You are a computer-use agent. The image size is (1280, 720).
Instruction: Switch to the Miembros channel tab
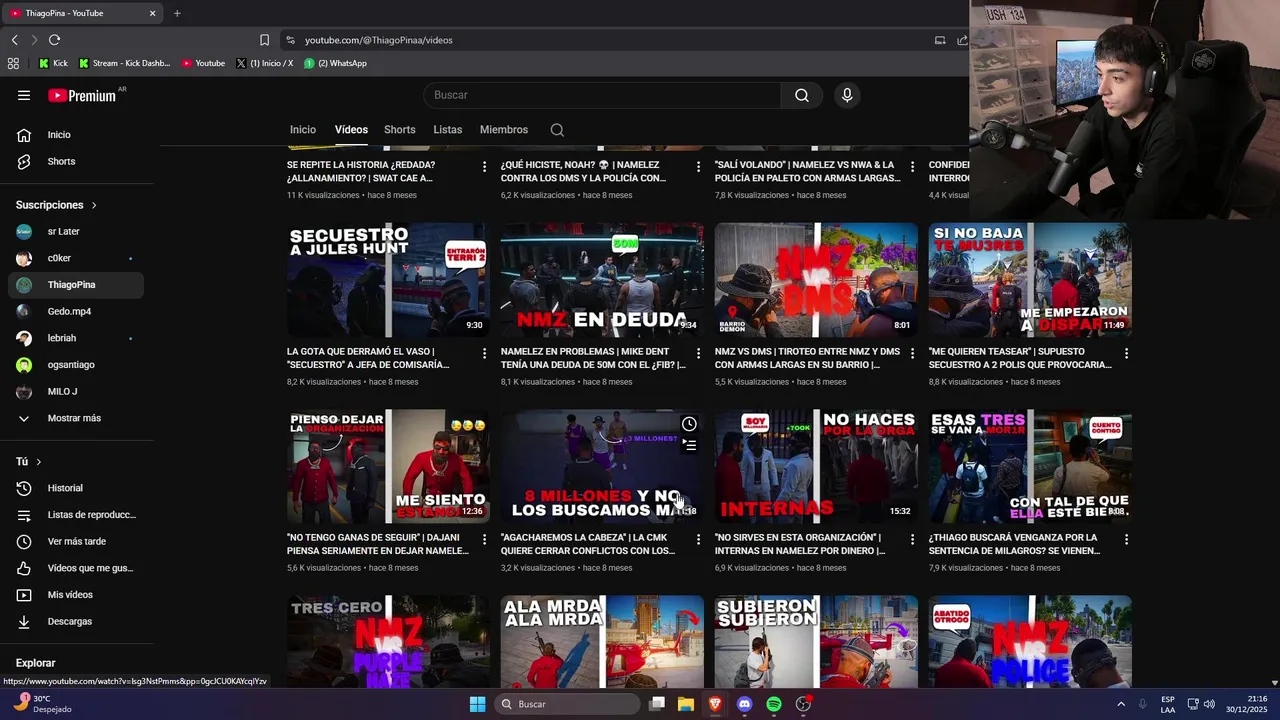[503, 130]
